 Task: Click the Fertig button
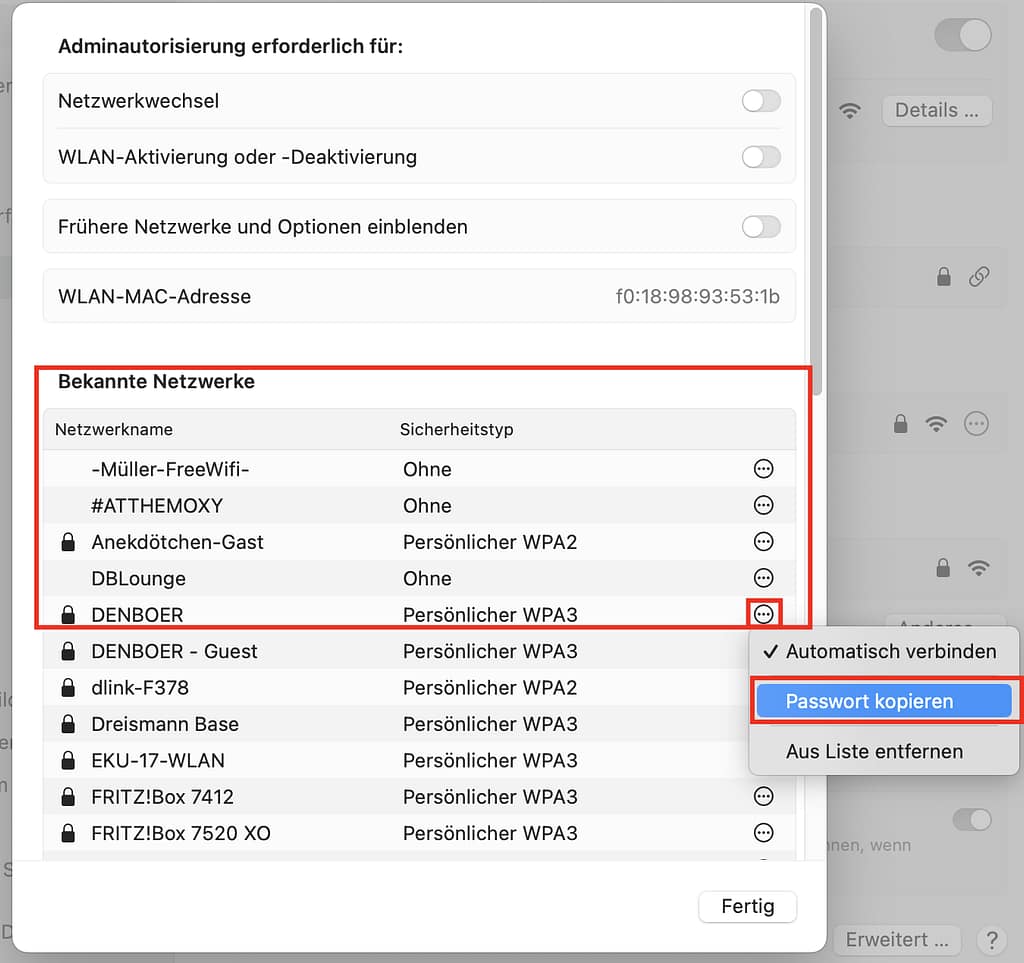click(x=747, y=907)
